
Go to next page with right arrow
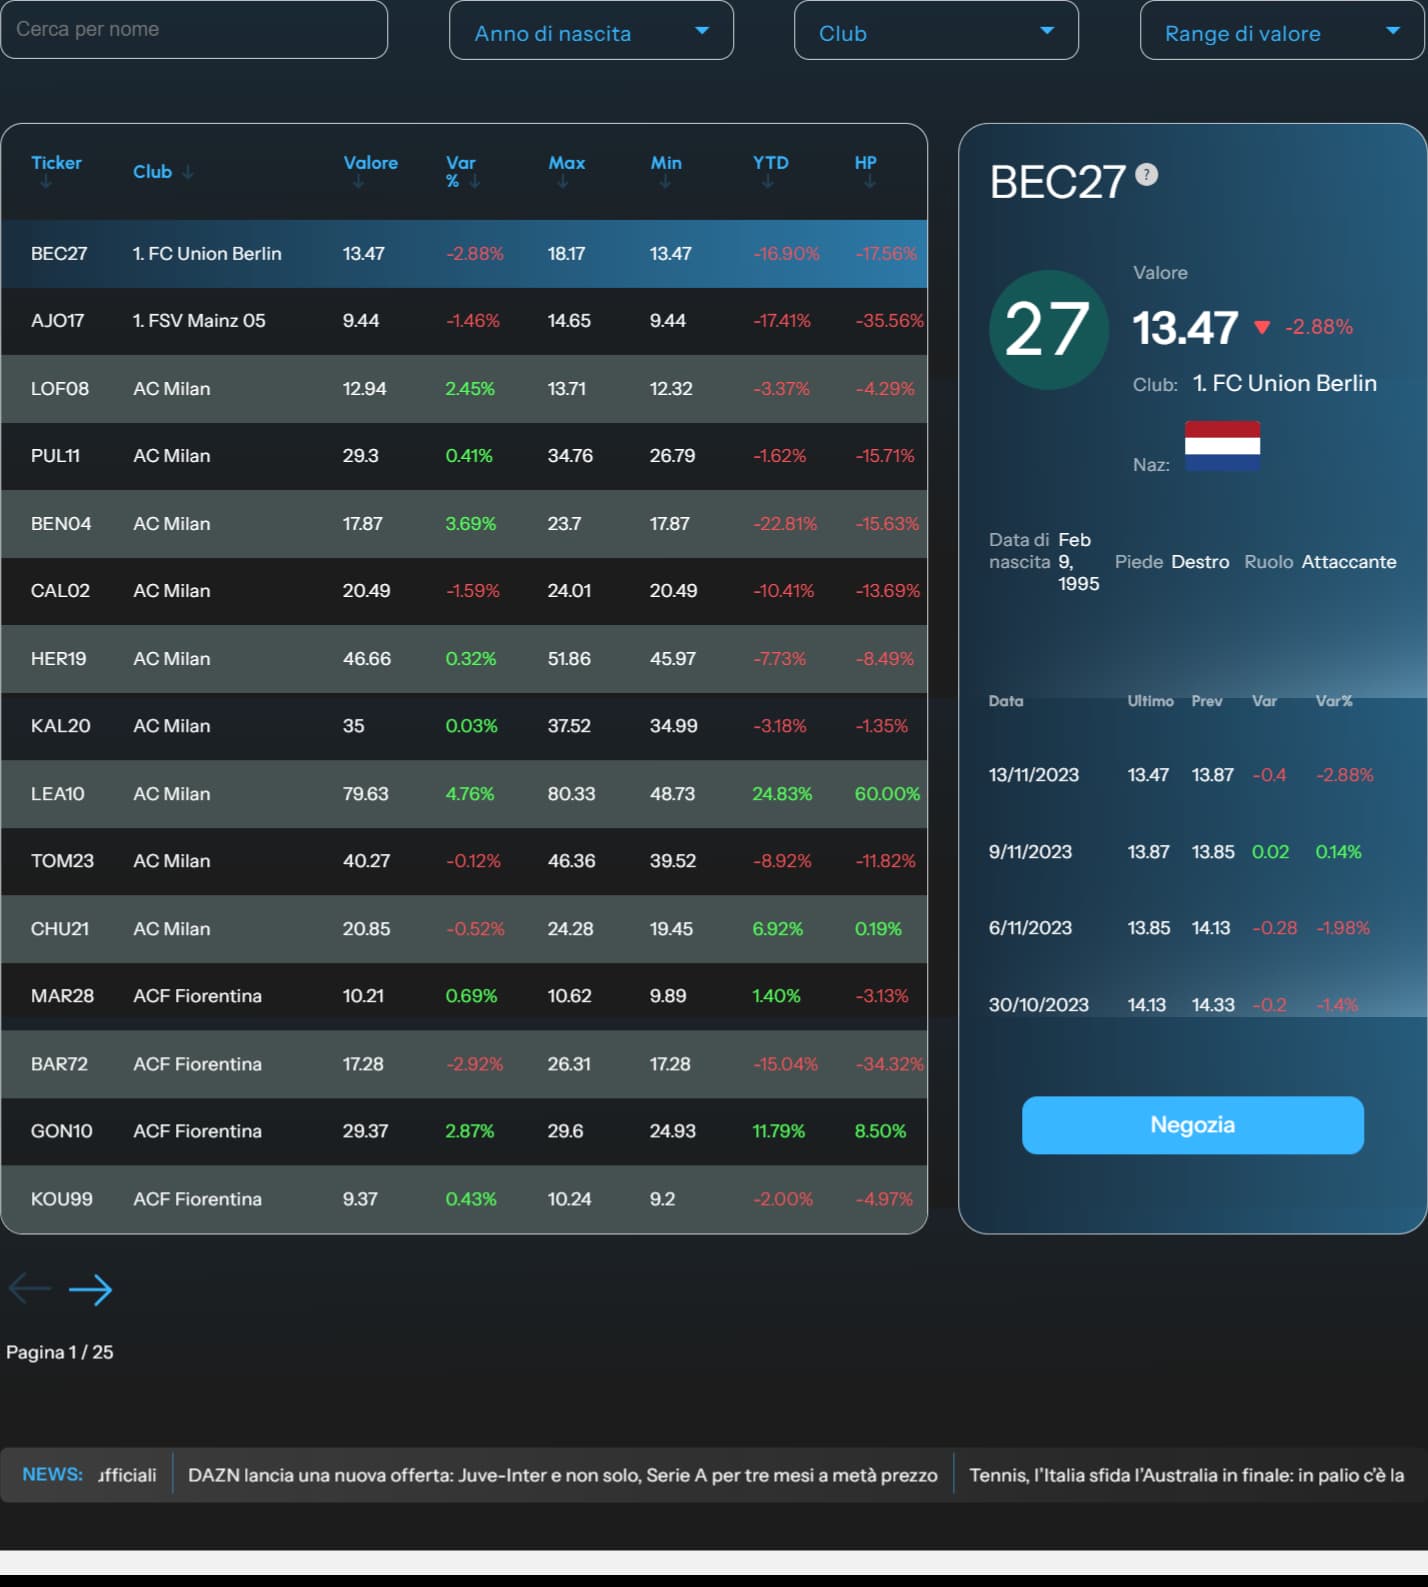click(x=90, y=1290)
